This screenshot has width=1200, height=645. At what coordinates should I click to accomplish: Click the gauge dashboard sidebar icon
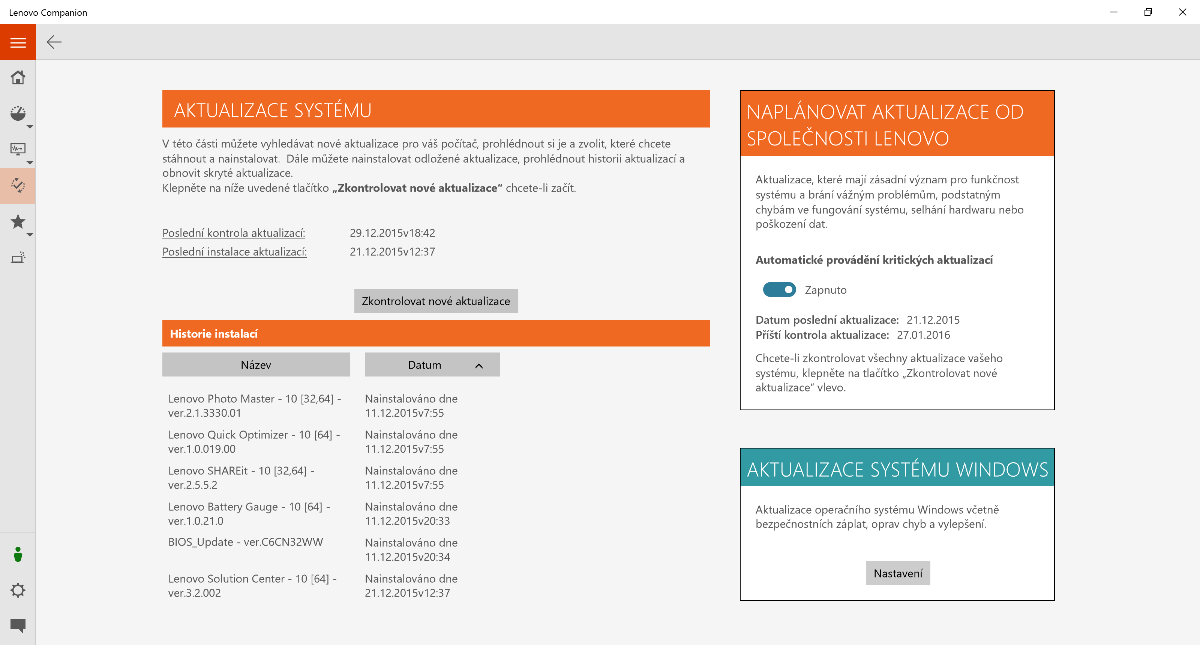pyautogui.click(x=17, y=114)
